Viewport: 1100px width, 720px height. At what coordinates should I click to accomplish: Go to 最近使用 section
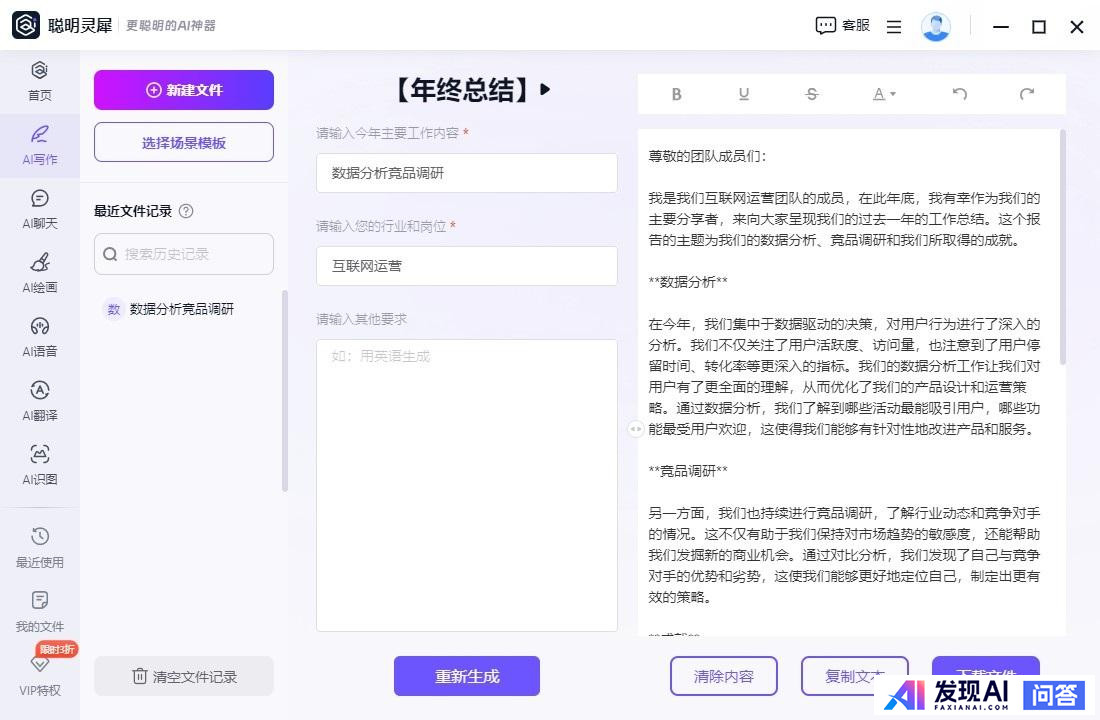pyautogui.click(x=40, y=547)
